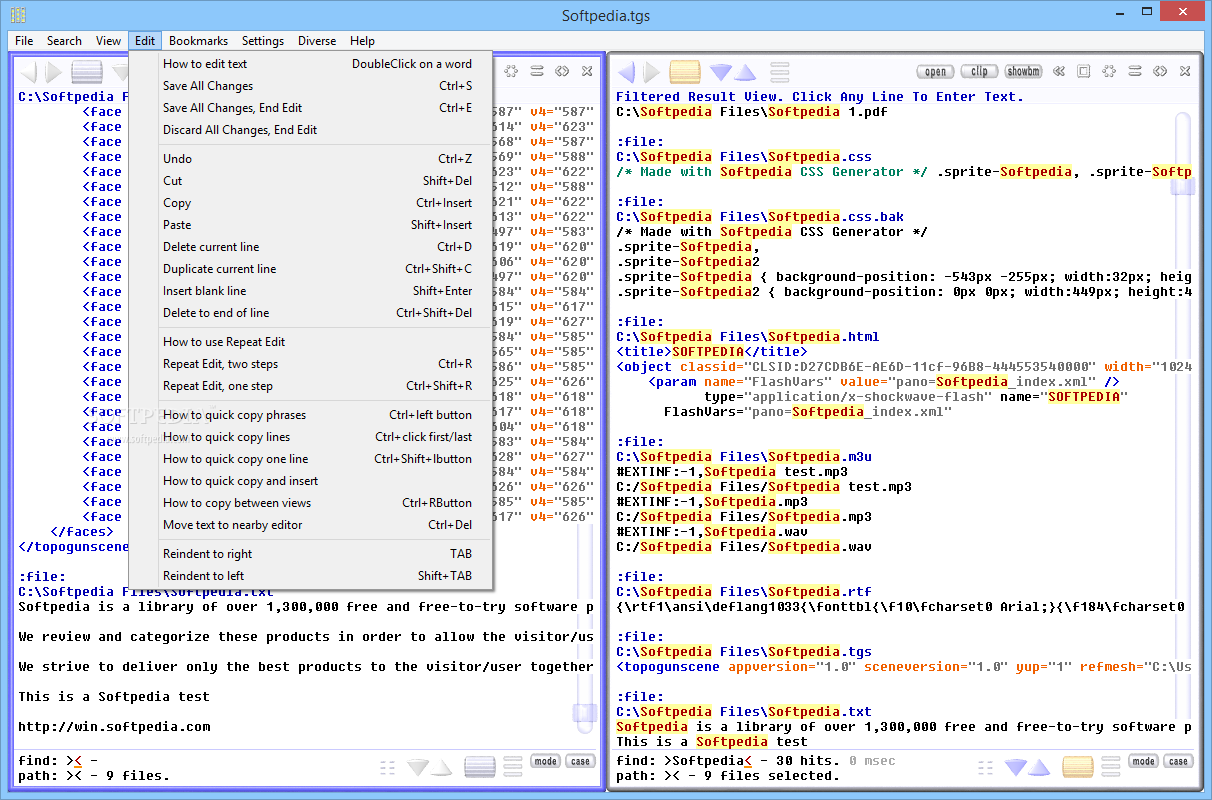
Task: Click the clip button in the right pane
Action: click(x=980, y=71)
